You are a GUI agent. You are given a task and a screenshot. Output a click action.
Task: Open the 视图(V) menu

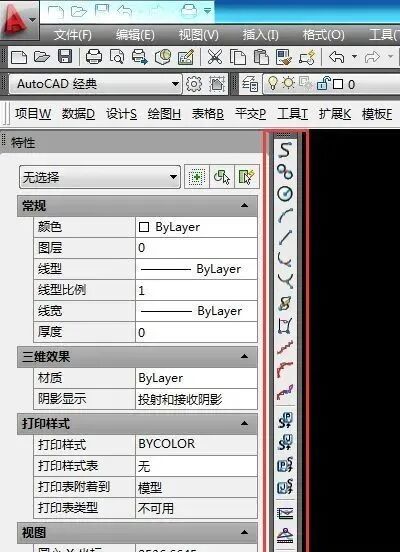pyautogui.click(x=198, y=35)
